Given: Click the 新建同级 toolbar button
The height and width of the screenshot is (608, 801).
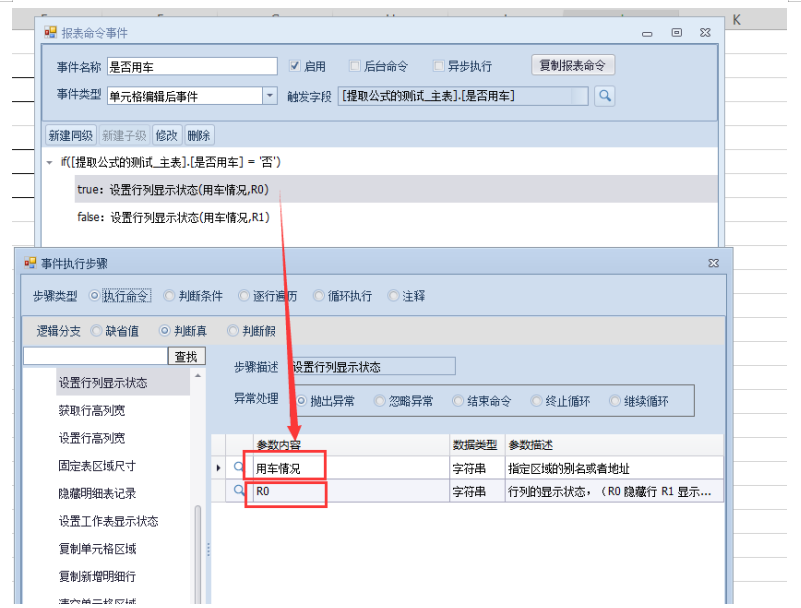Looking at the screenshot, I should pyautogui.click(x=70, y=135).
